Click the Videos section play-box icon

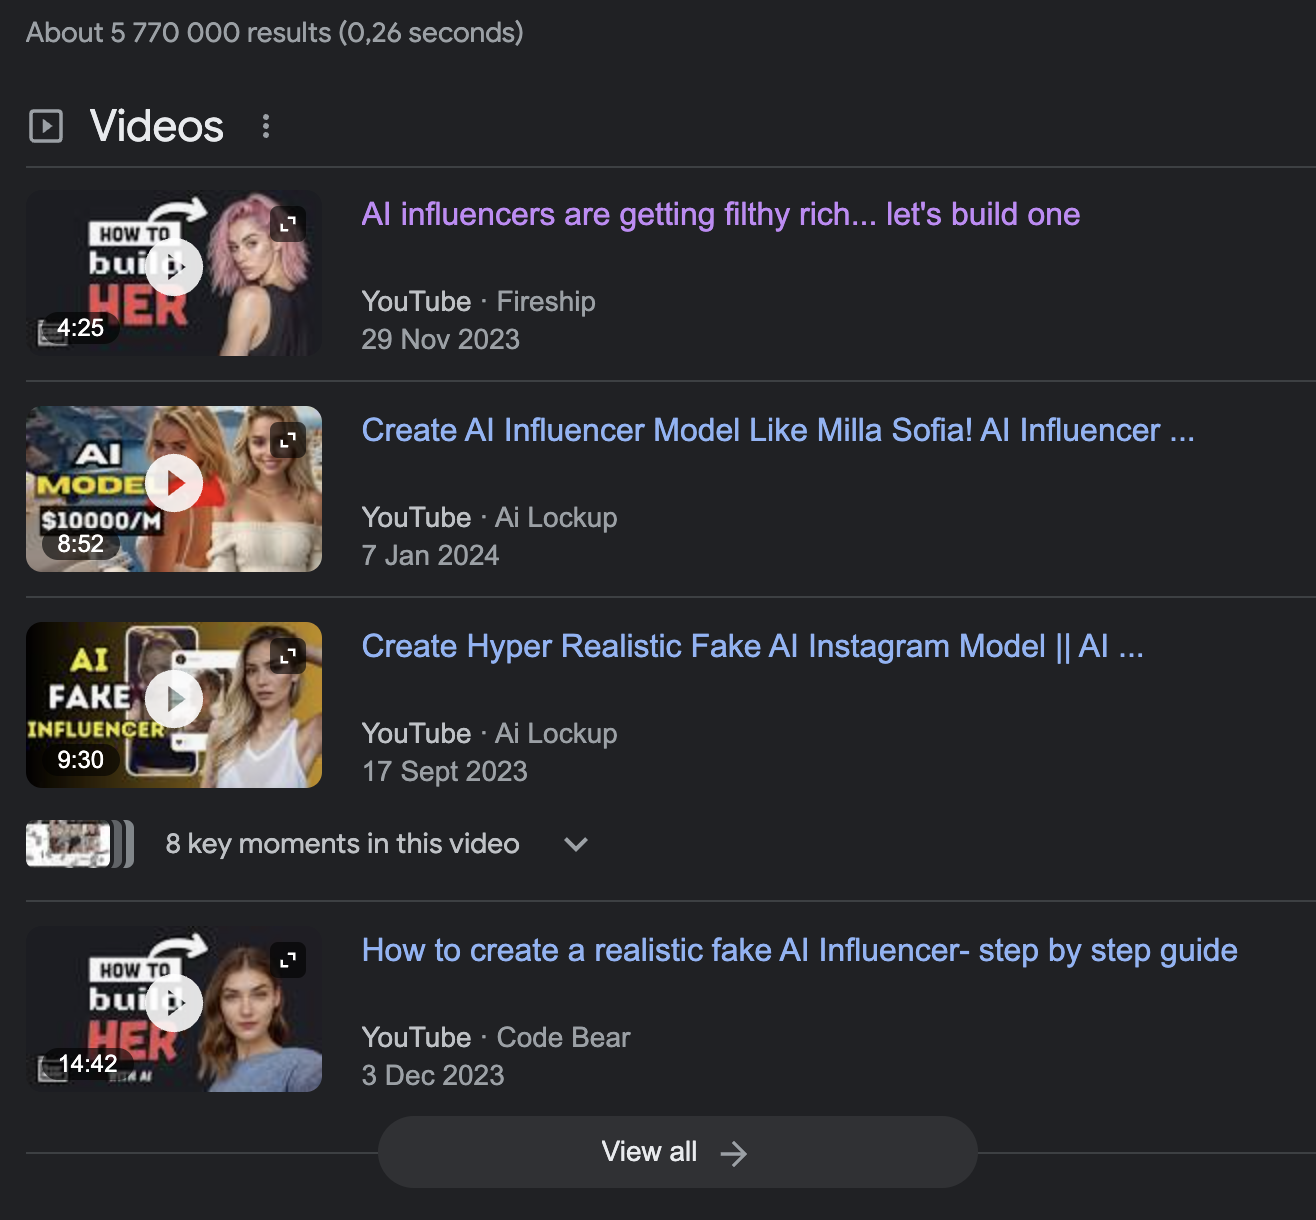coord(46,126)
